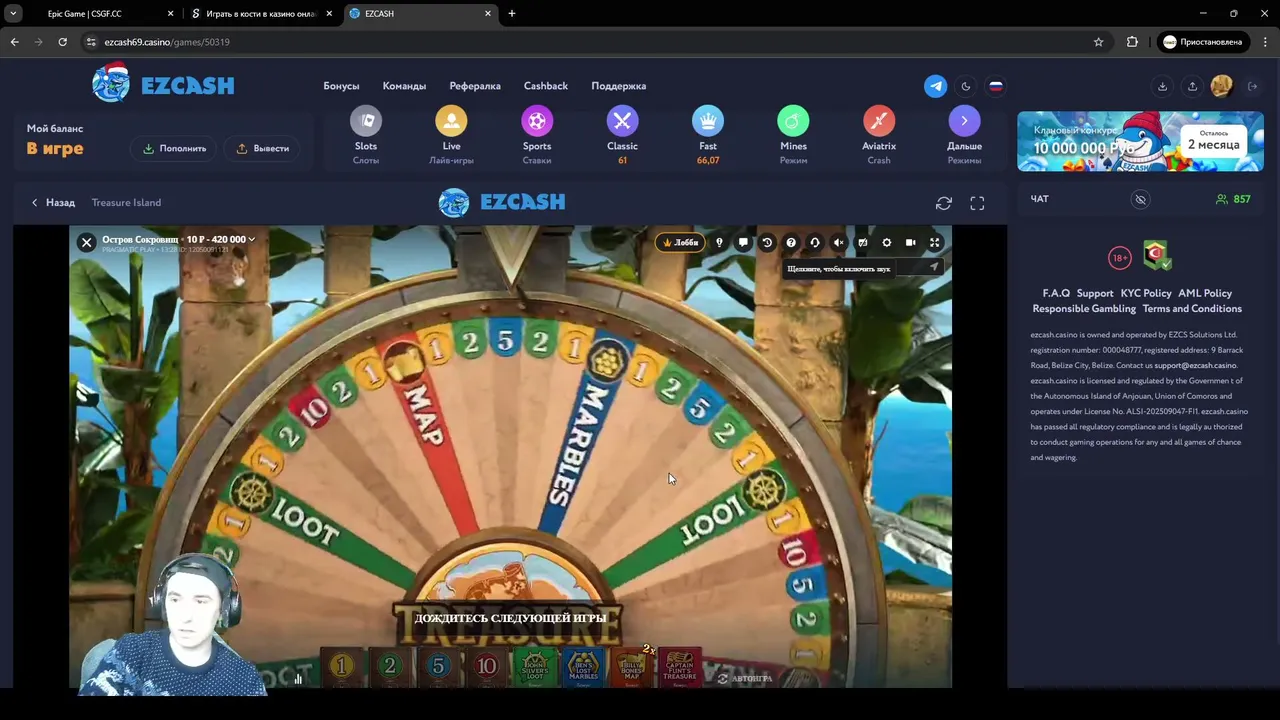This screenshot has width=1280, height=720.
Task: Open the game history clock icon
Action: pyautogui.click(x=767, y=242)
